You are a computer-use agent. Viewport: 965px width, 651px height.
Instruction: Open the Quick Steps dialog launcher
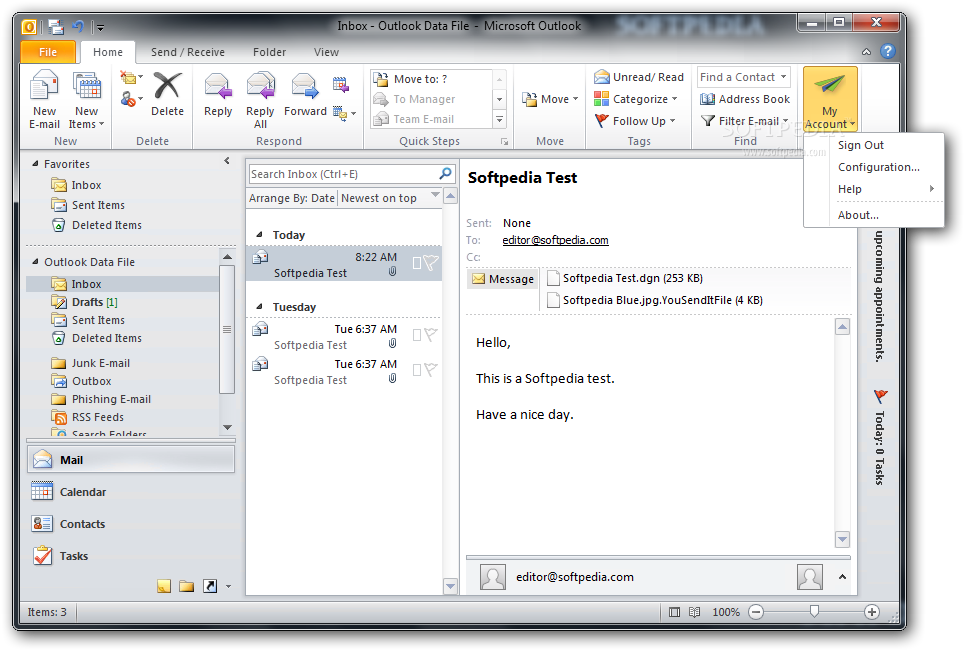pos(505,142)
